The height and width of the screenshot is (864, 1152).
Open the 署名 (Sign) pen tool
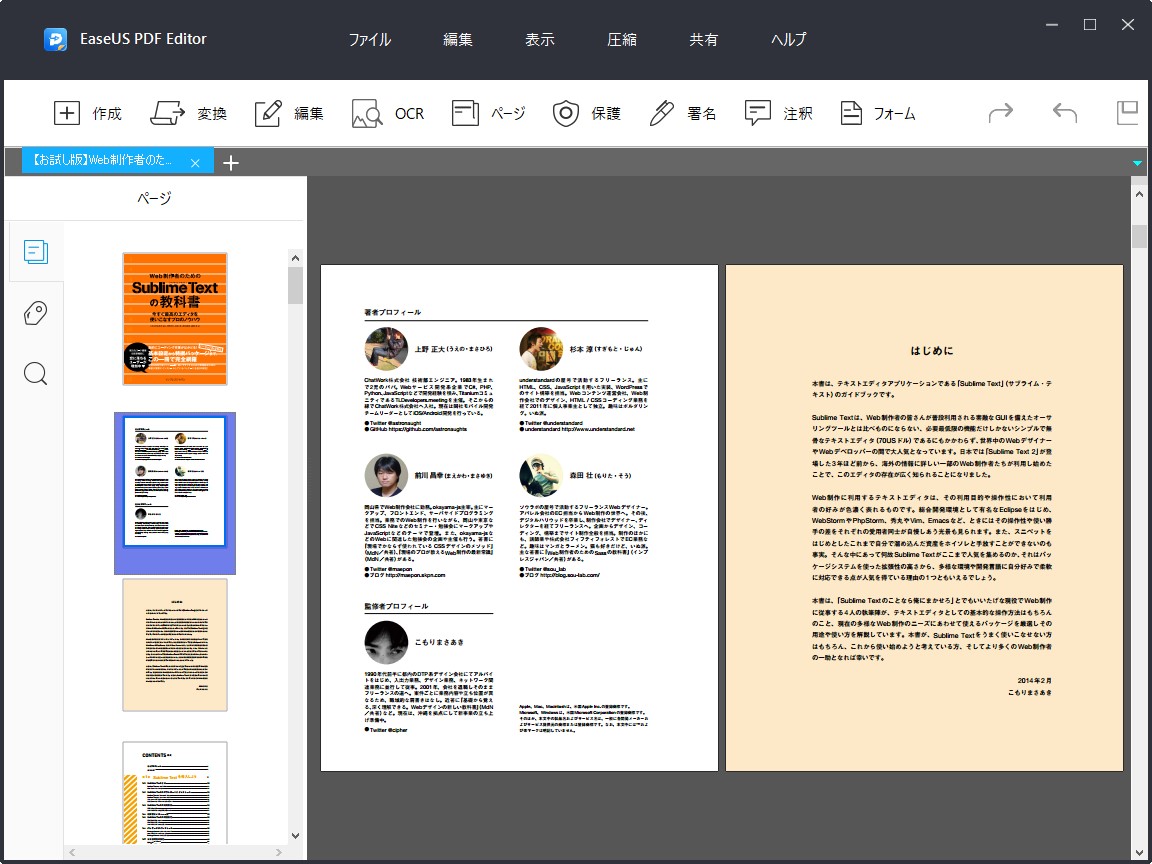(x=683, y=113)
